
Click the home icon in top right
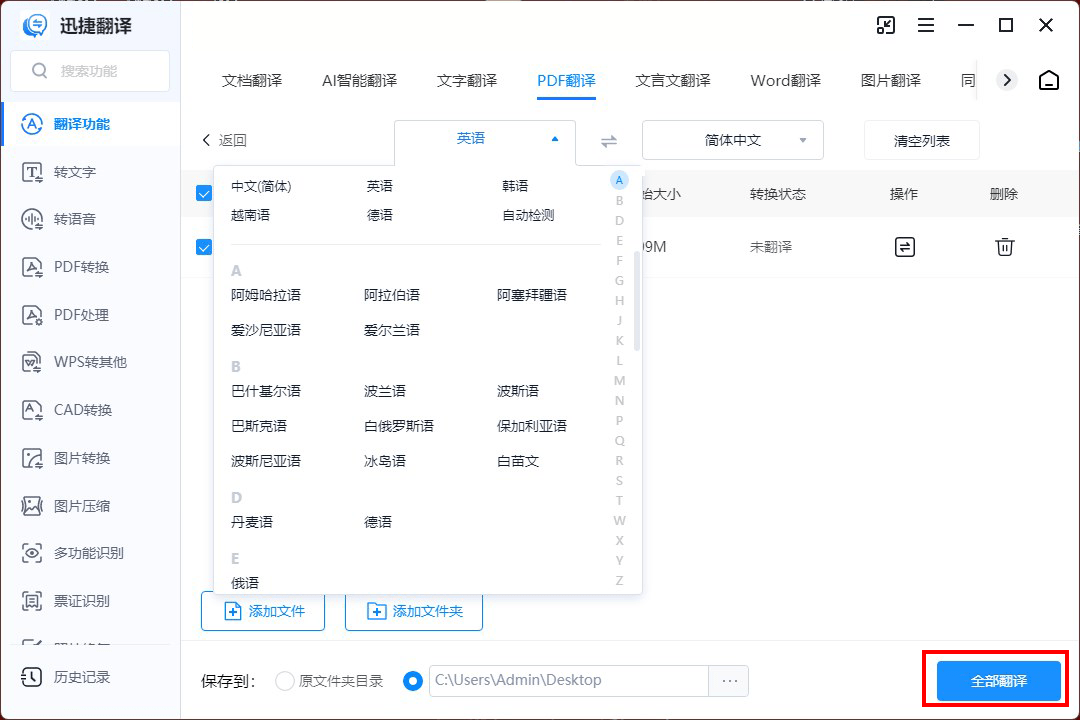pos(1048,81)
